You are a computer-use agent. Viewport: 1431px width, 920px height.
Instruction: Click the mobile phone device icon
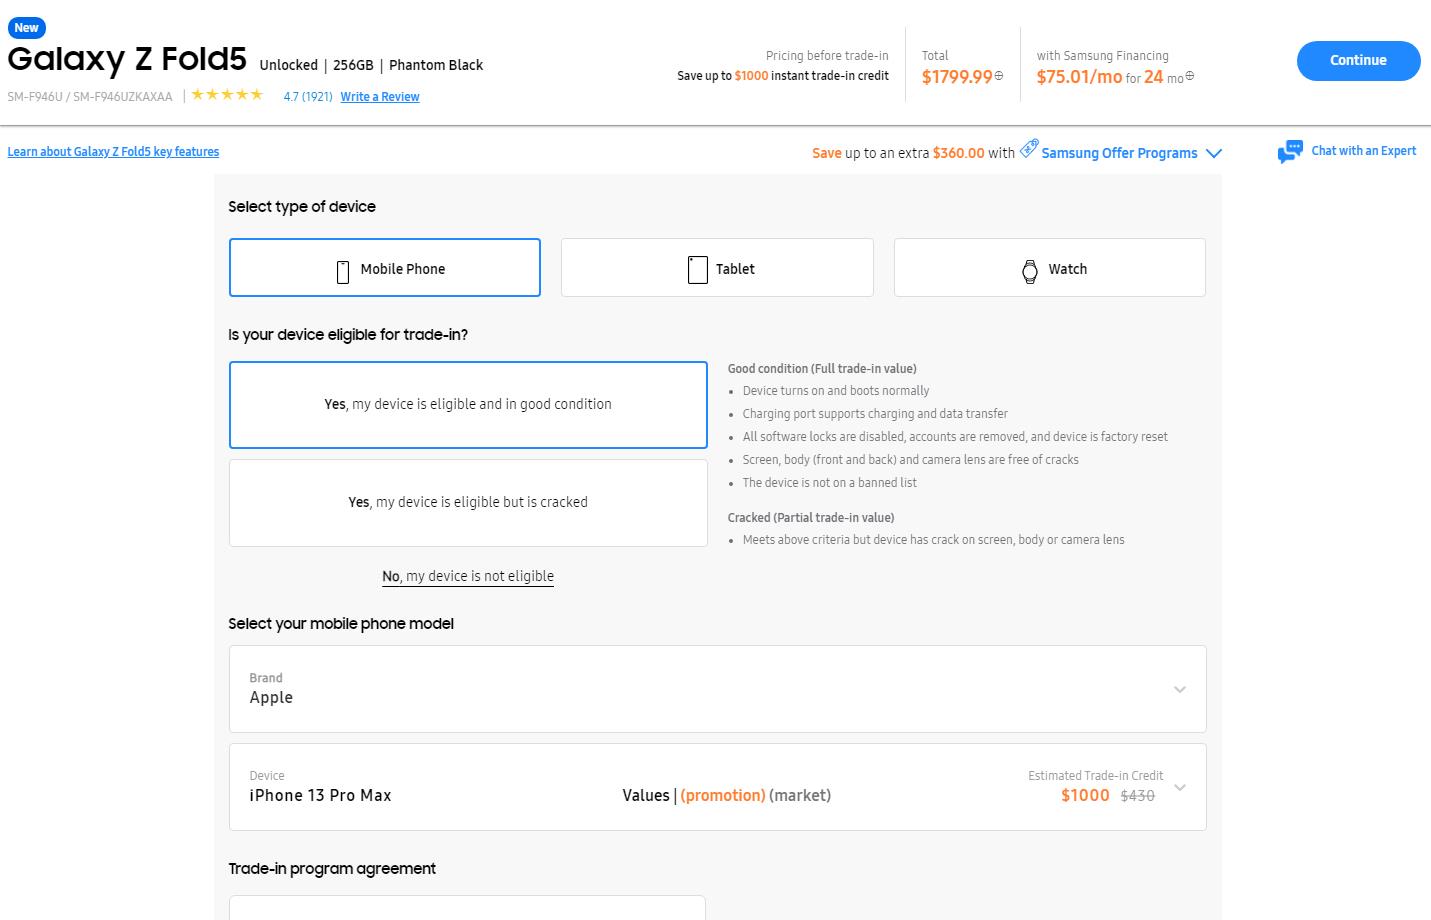pyautogui.click(x=343, y=270)
